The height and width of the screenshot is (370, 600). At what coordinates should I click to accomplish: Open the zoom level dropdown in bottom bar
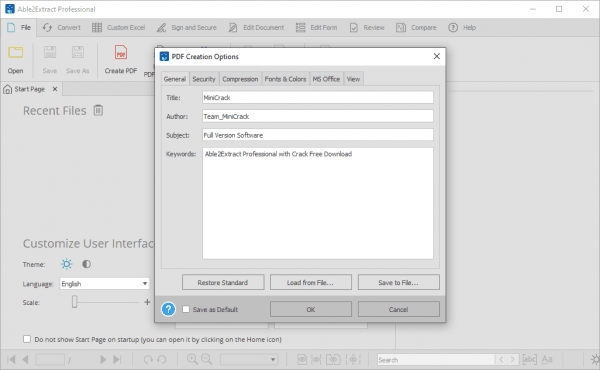coord(249,359)
